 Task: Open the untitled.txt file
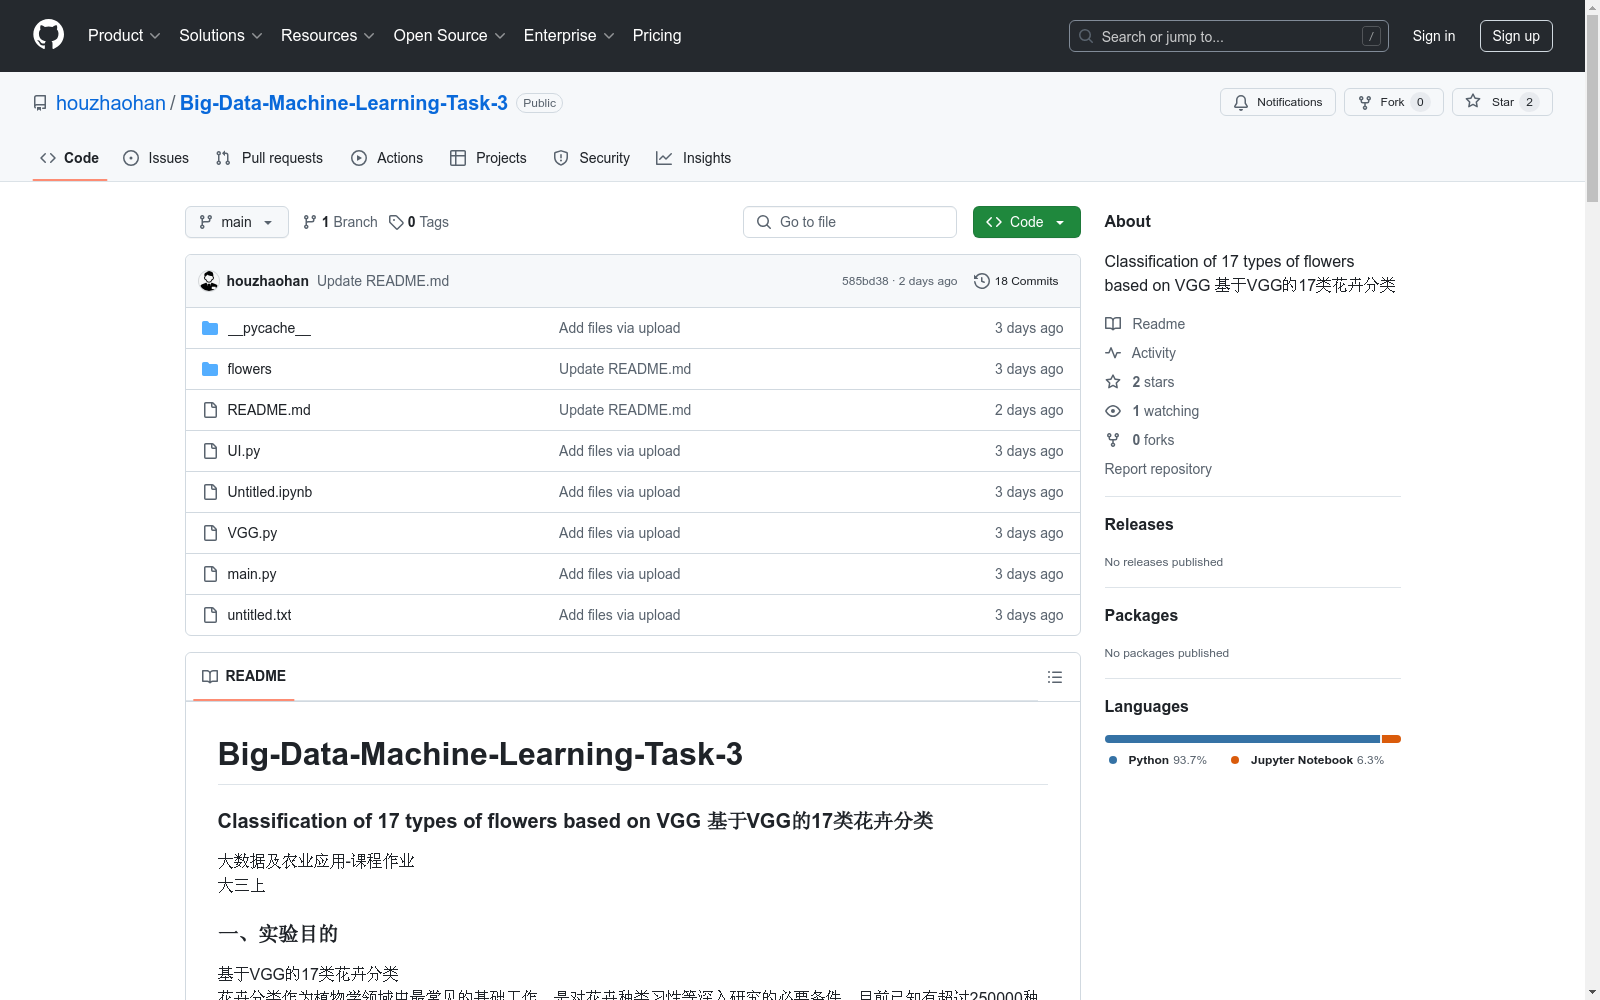[259, 615]
